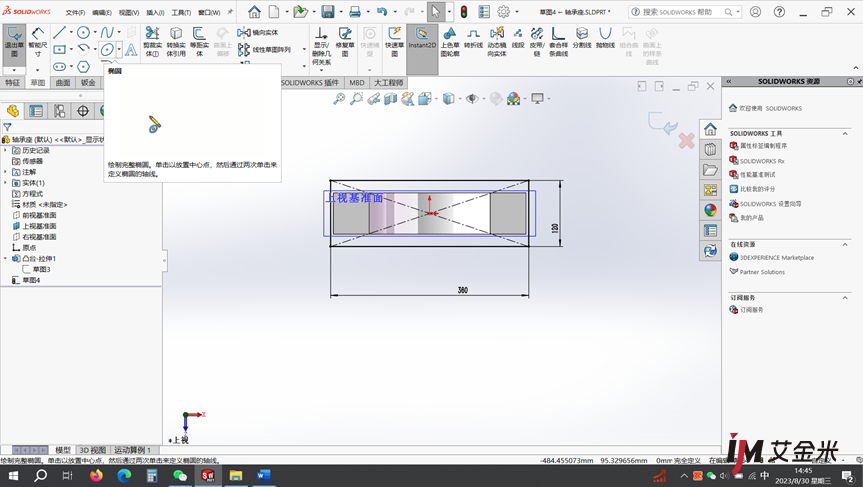Click the Split Entities (分割线) tool

point(582,38)
